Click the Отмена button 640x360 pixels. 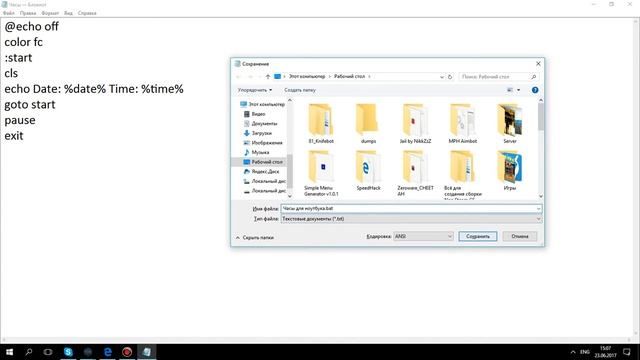(520, 236)
